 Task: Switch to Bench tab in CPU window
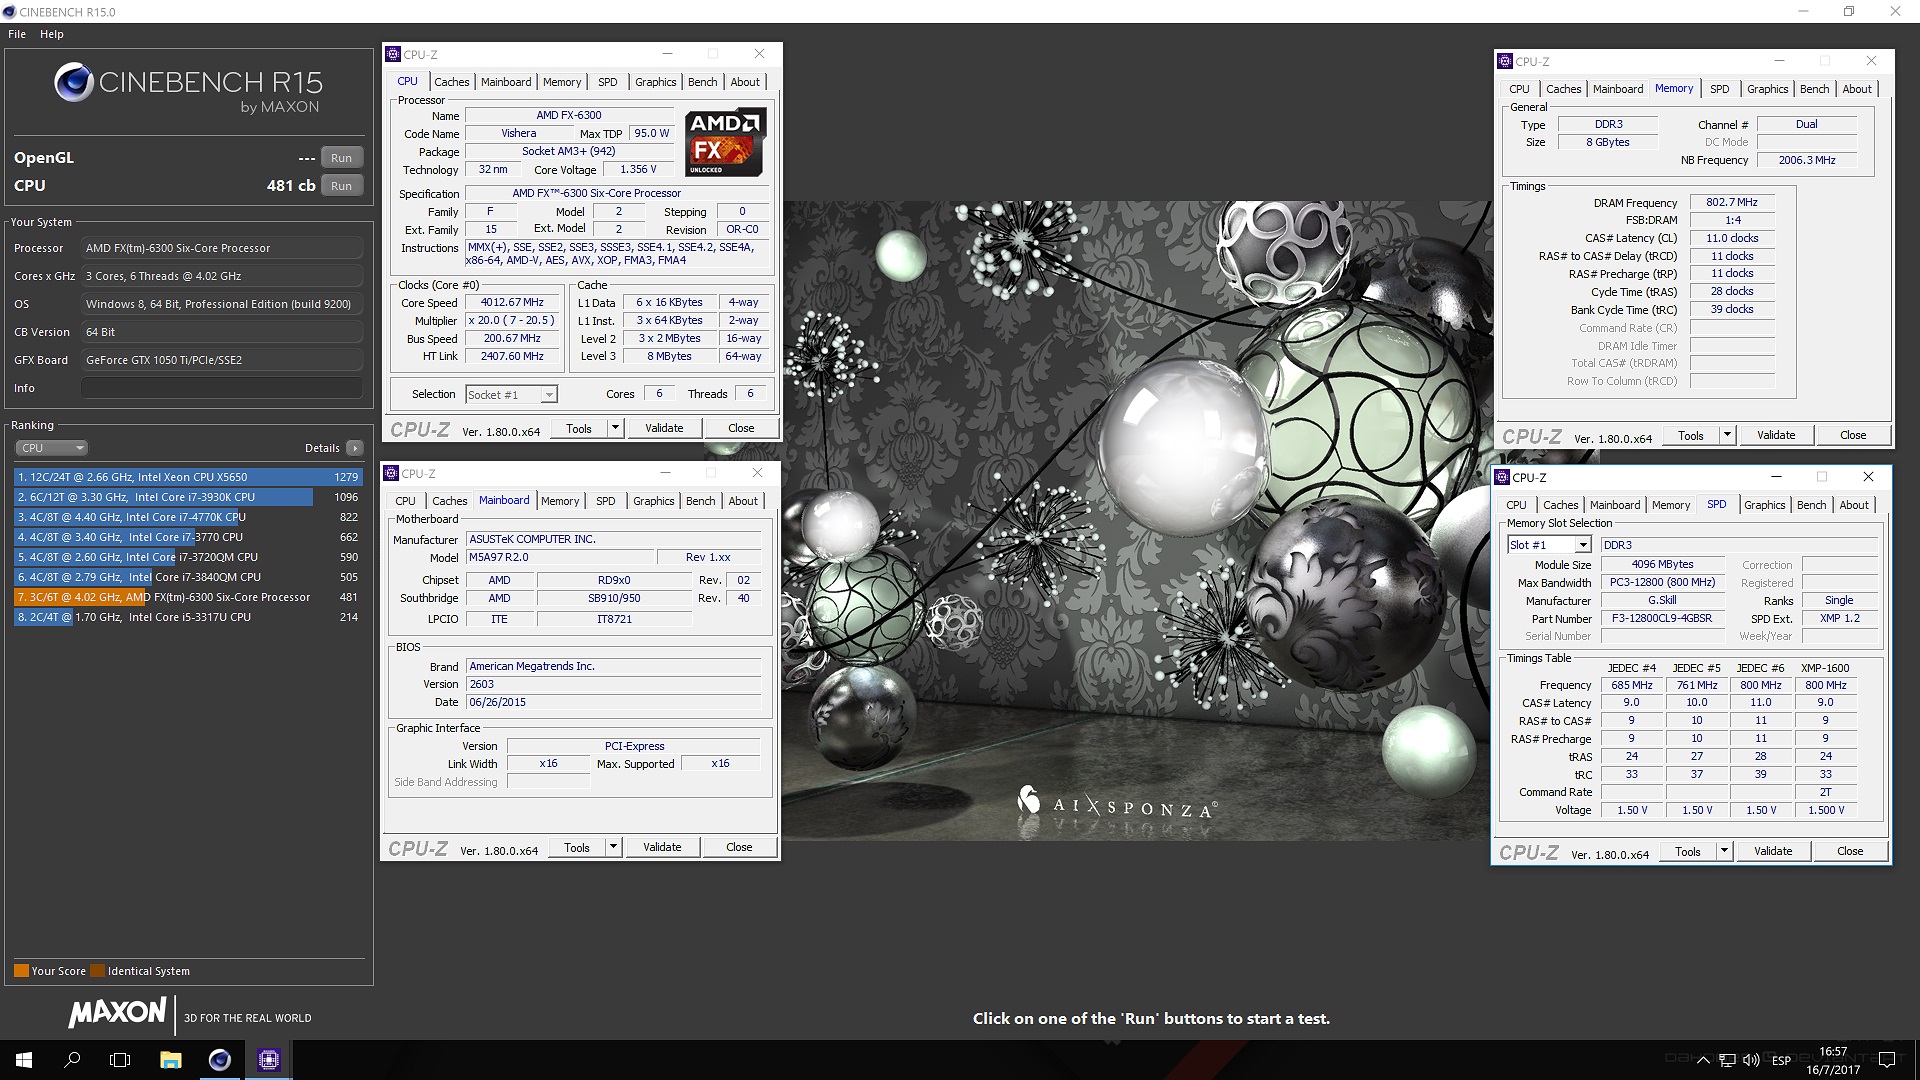pos(702,82)
